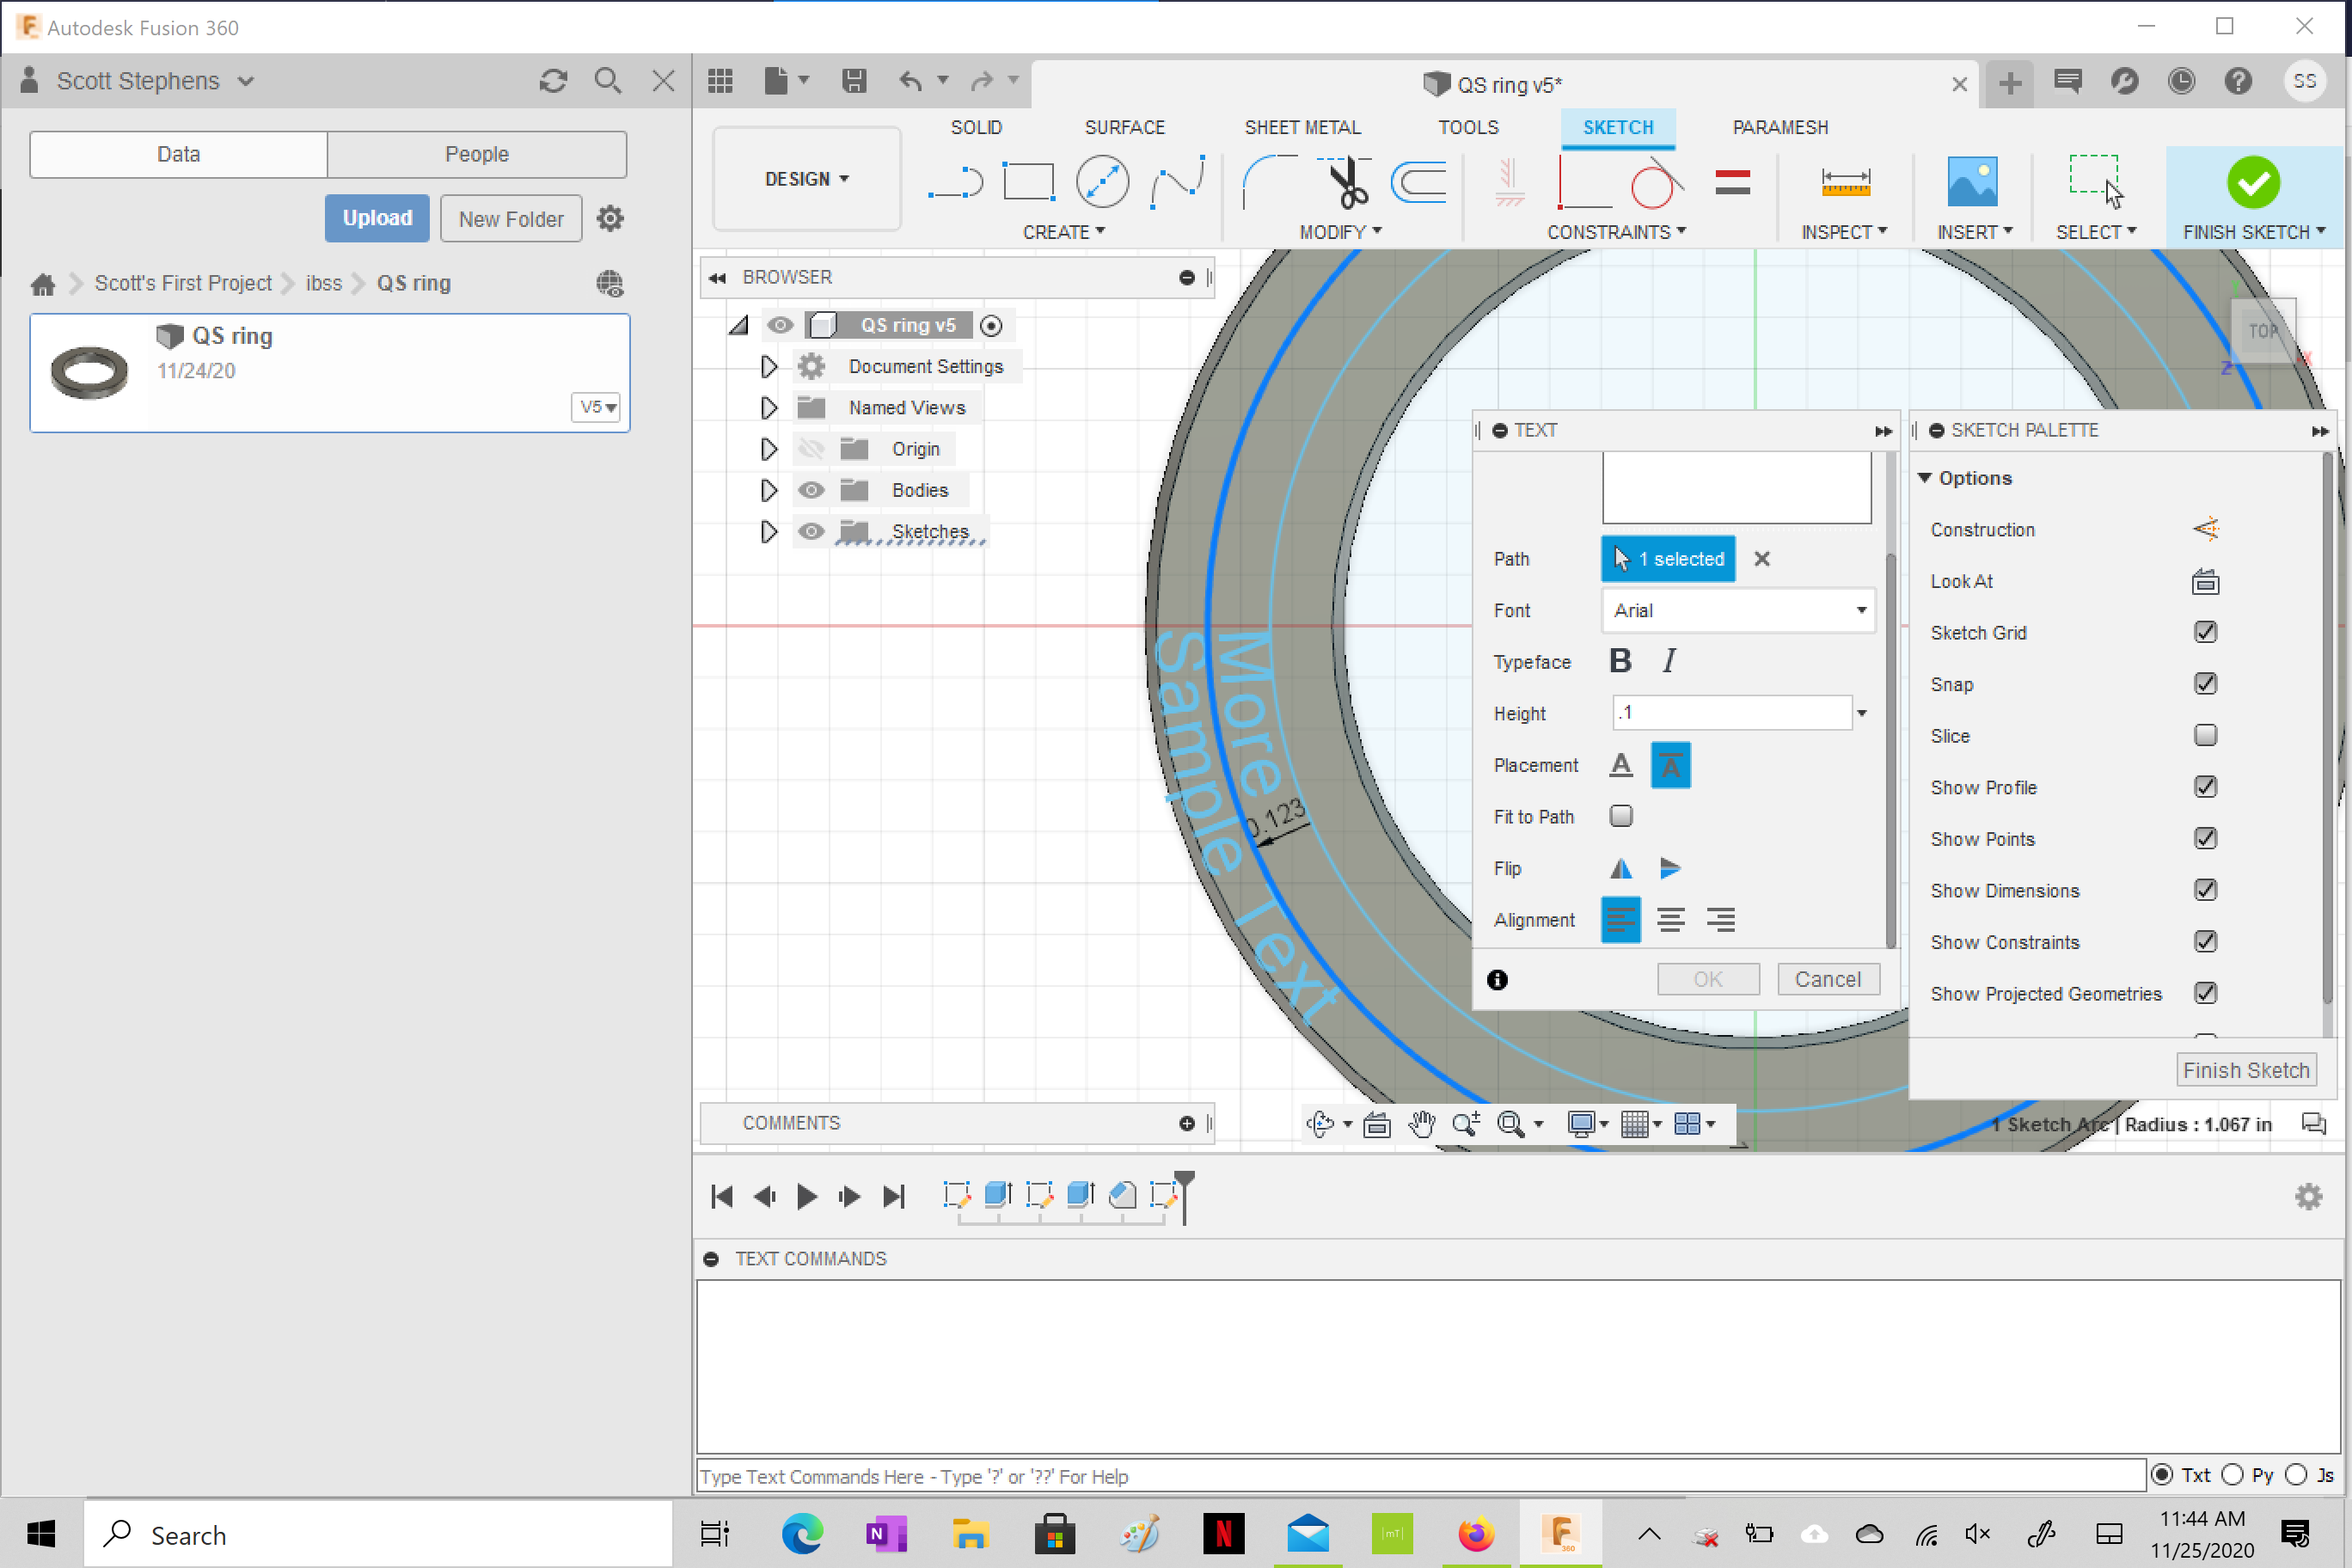
Task: Click the Upload button
Action: pyautogui.click(x=377, y=218)
